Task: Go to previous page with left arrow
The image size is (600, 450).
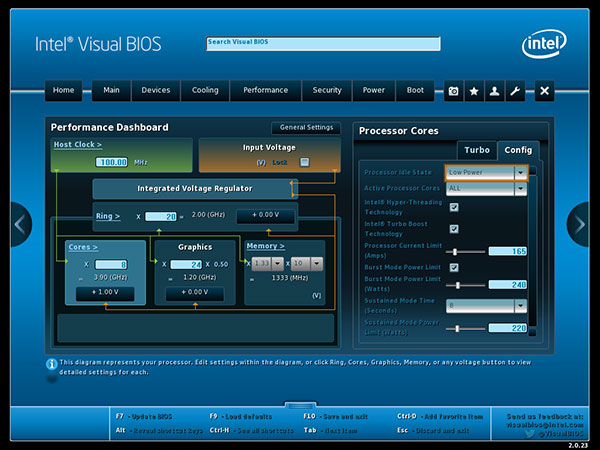Action: (x=20, y=224)
